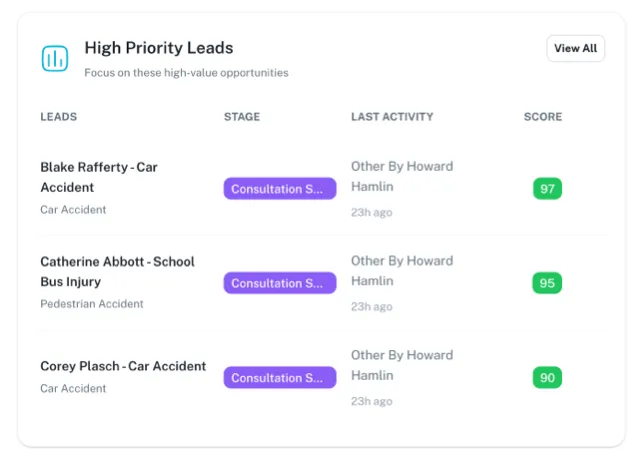640x464 pixels.
Task: Click the bar chart icon beside High Priority Leads
Action: pyautogui.click(x=55, y=58)
